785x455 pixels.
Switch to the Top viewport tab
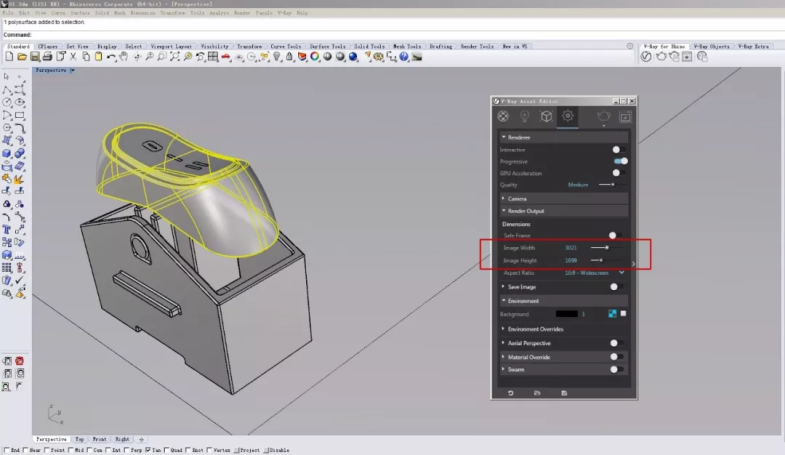coord(80,439)
